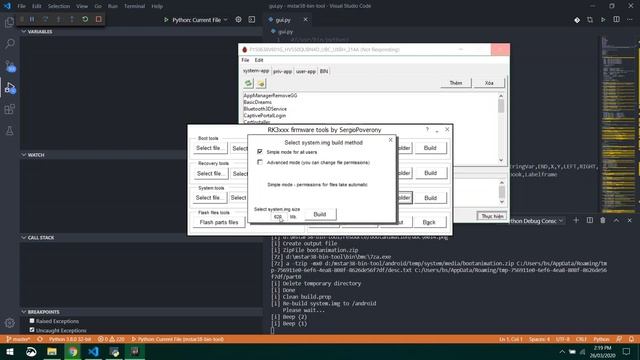Screen dimensions: 640x360
Task: Run Python file from editor title
Action: point(603,20)
